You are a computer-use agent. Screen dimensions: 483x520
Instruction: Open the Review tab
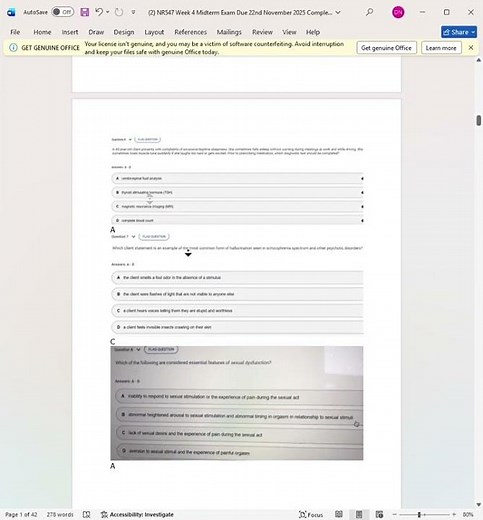(262, 32)
